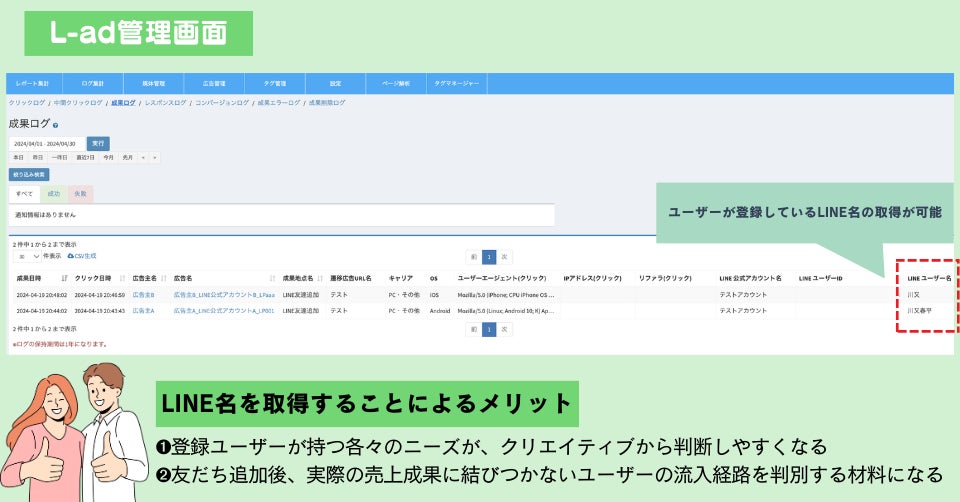Image resolution: width=960 pixels, height=502 pixels.
Task: Click the 広告主B advertiser link
Action: (x=143, y=295)
